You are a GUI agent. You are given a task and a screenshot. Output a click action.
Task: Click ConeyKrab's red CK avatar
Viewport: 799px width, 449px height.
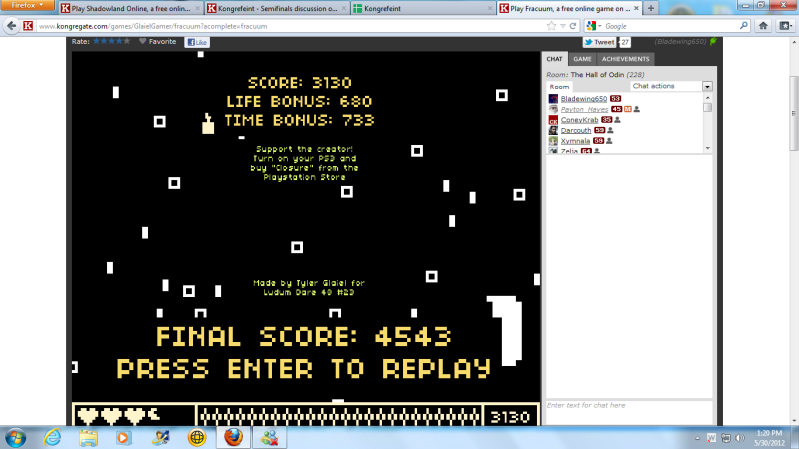(x=553, y=120)
